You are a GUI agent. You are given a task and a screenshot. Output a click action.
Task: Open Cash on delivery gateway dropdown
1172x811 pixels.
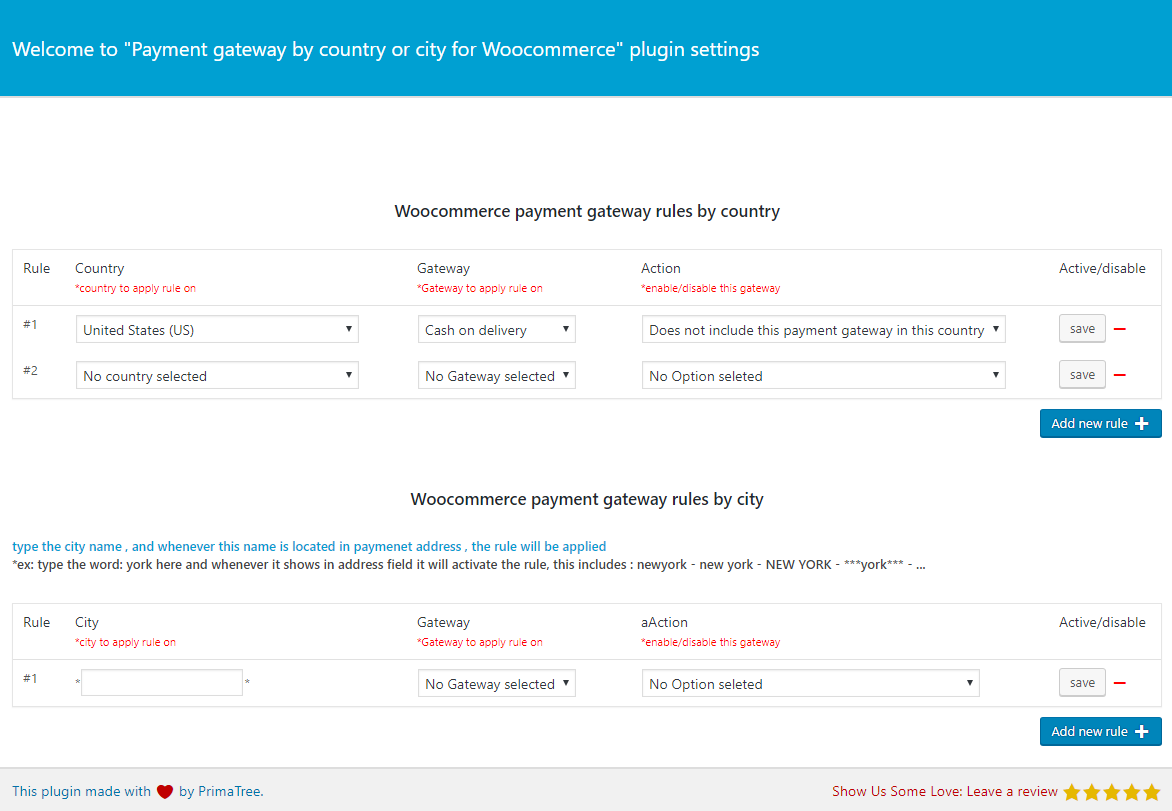point(496,329)
